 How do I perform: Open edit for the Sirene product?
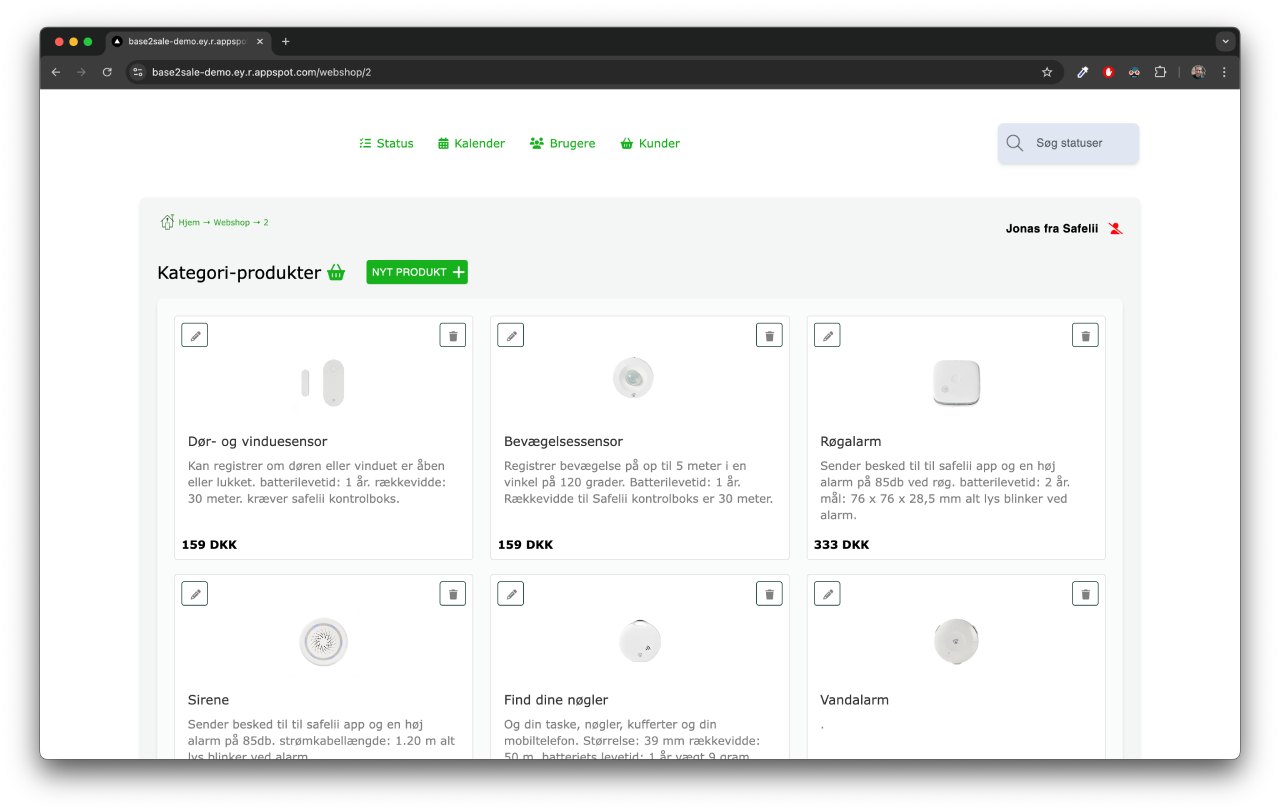[x=195, y=594]
